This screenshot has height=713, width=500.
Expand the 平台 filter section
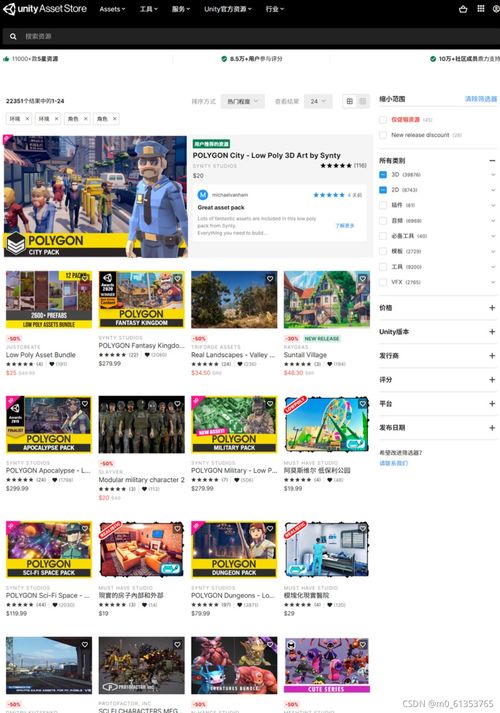tap(492, 404)
